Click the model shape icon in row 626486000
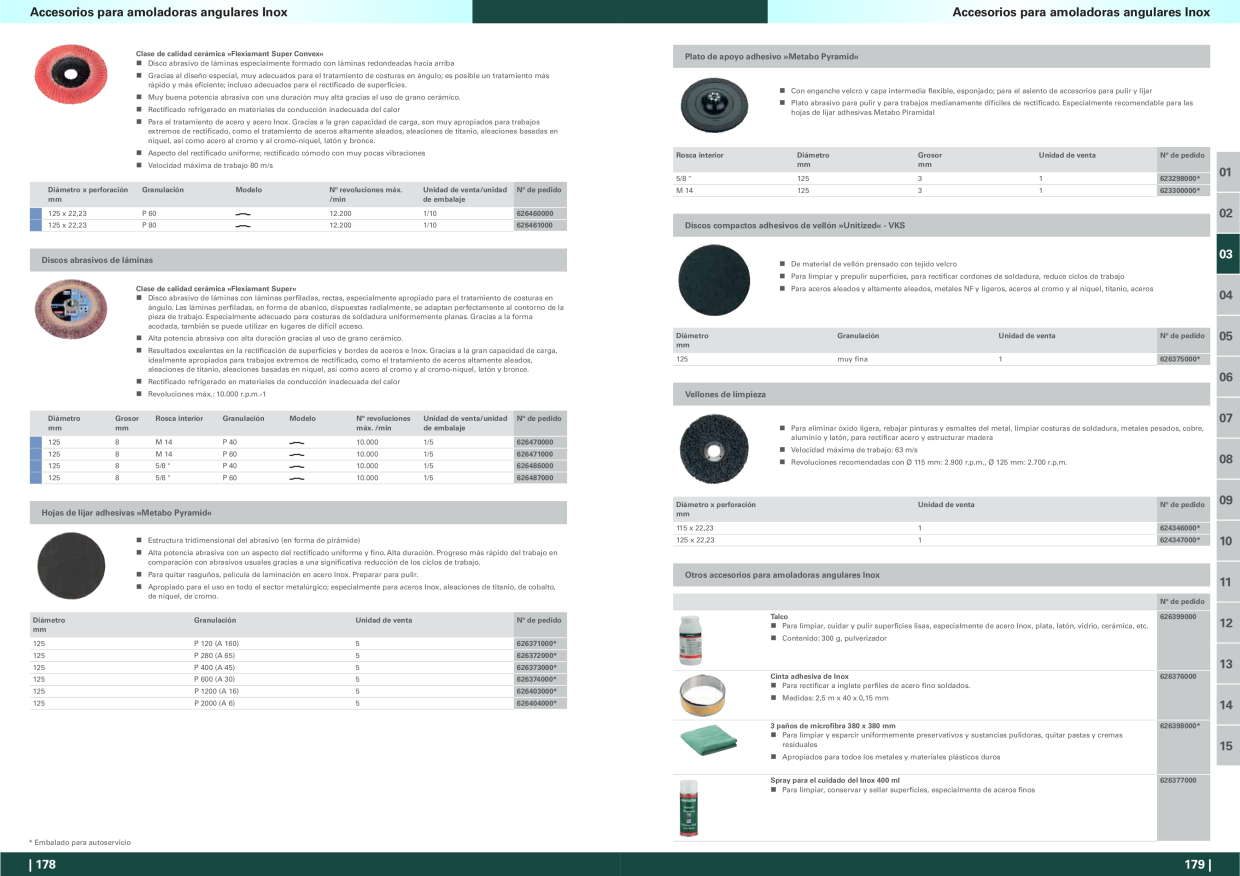The height and width of the screenshot is (876, 1240). point(296,466)
